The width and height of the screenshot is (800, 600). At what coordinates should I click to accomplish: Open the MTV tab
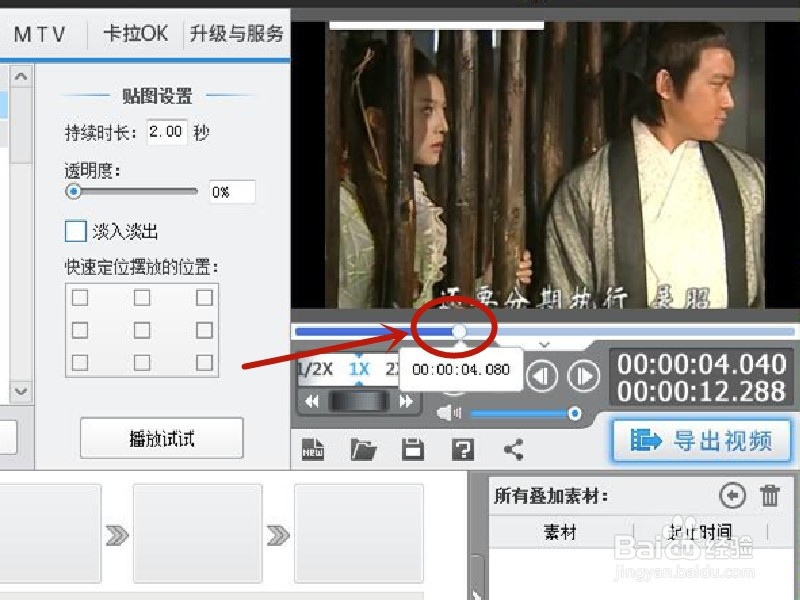[40, 35]
